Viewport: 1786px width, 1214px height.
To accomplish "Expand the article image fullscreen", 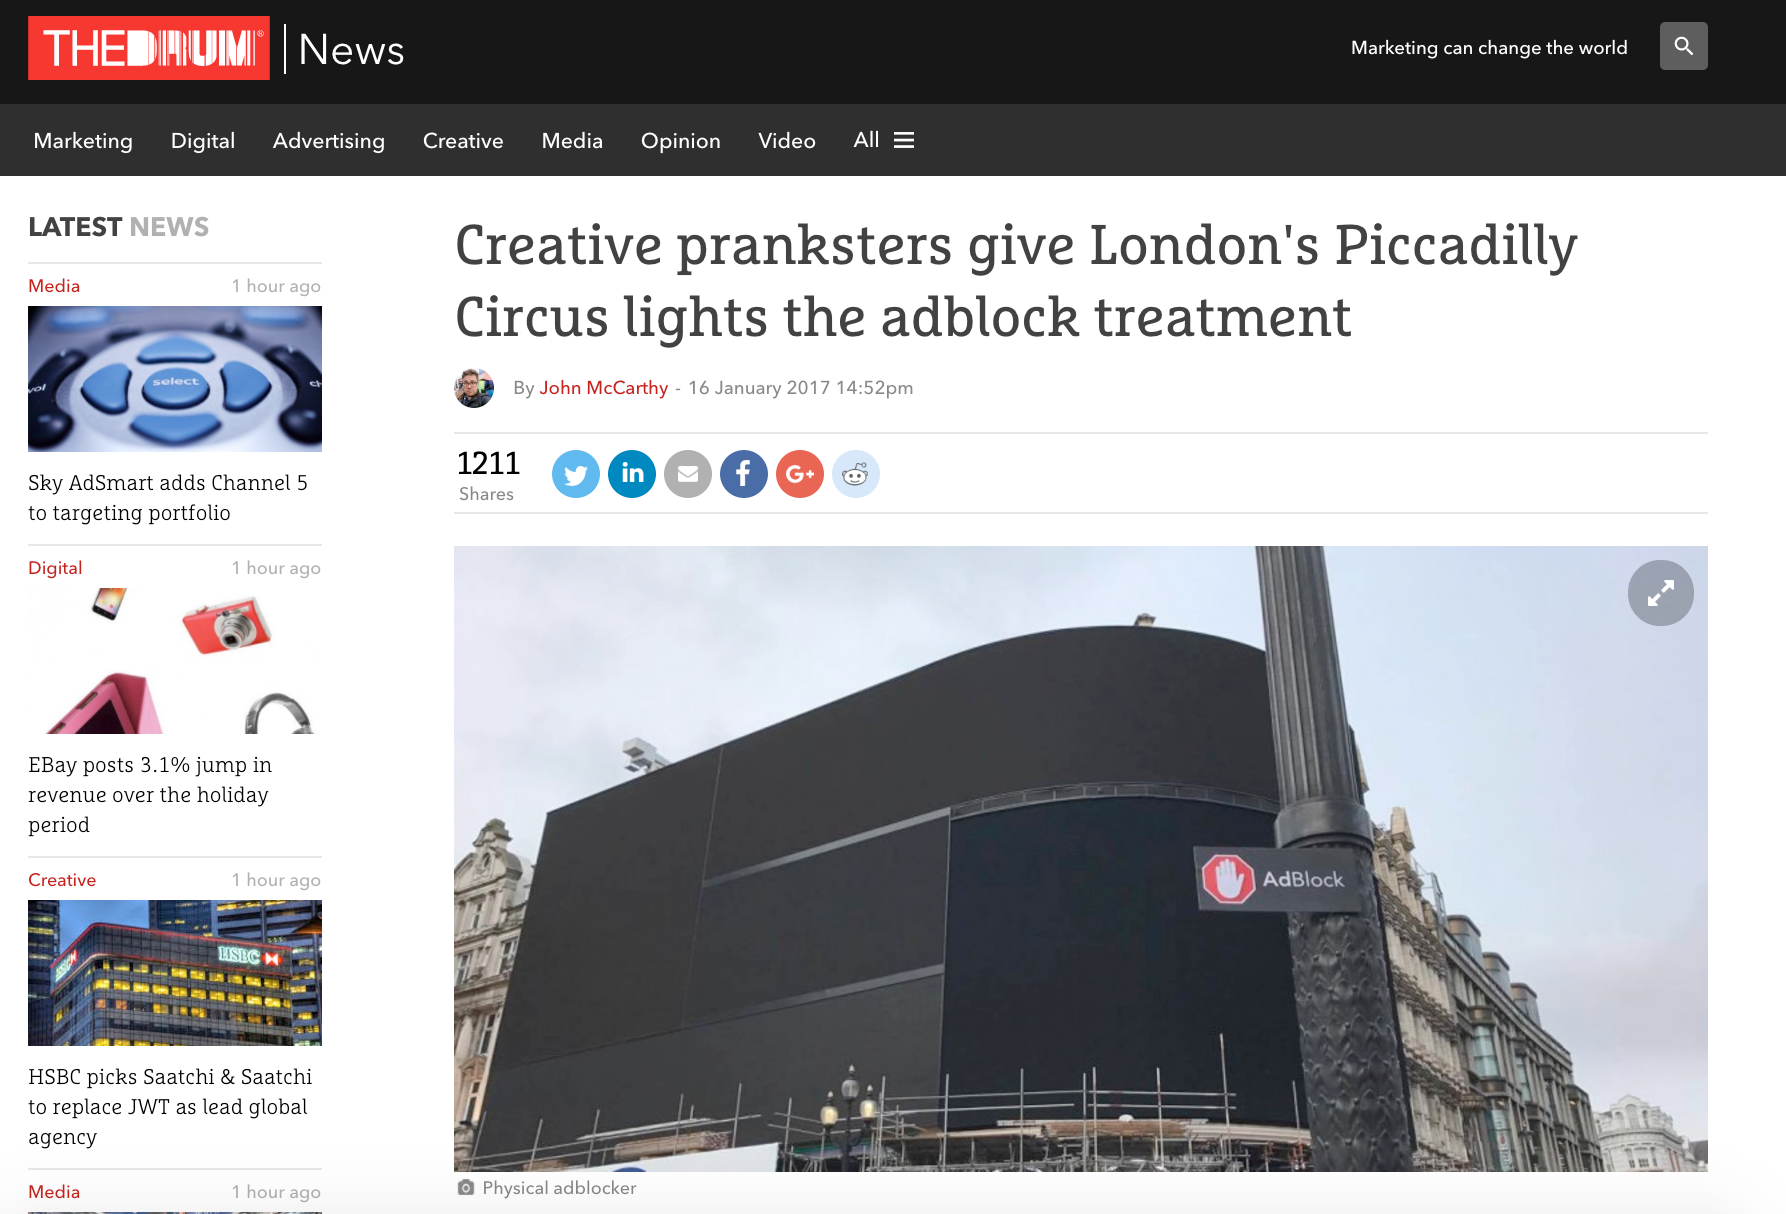I will point(1660,593).
